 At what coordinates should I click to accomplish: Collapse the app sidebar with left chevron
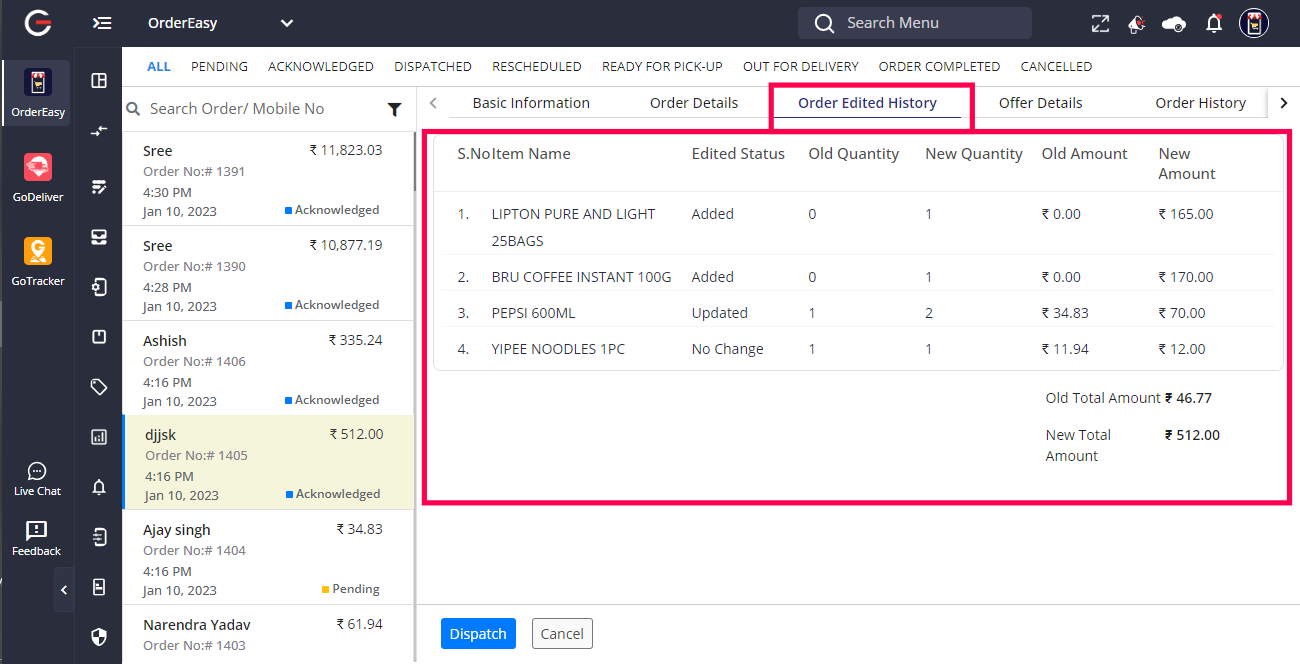[x=64, y=590]
